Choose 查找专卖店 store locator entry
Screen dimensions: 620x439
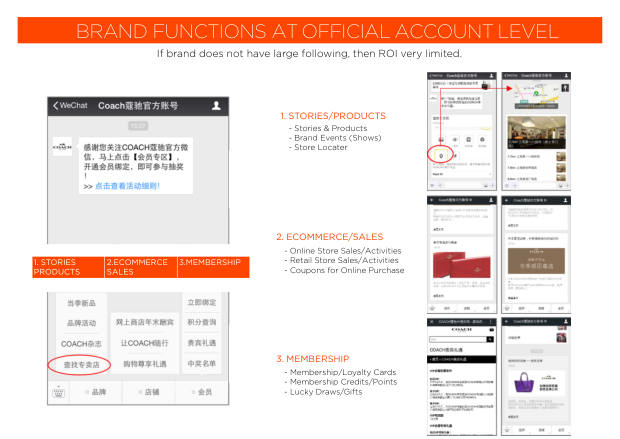(x=81, y=364)
